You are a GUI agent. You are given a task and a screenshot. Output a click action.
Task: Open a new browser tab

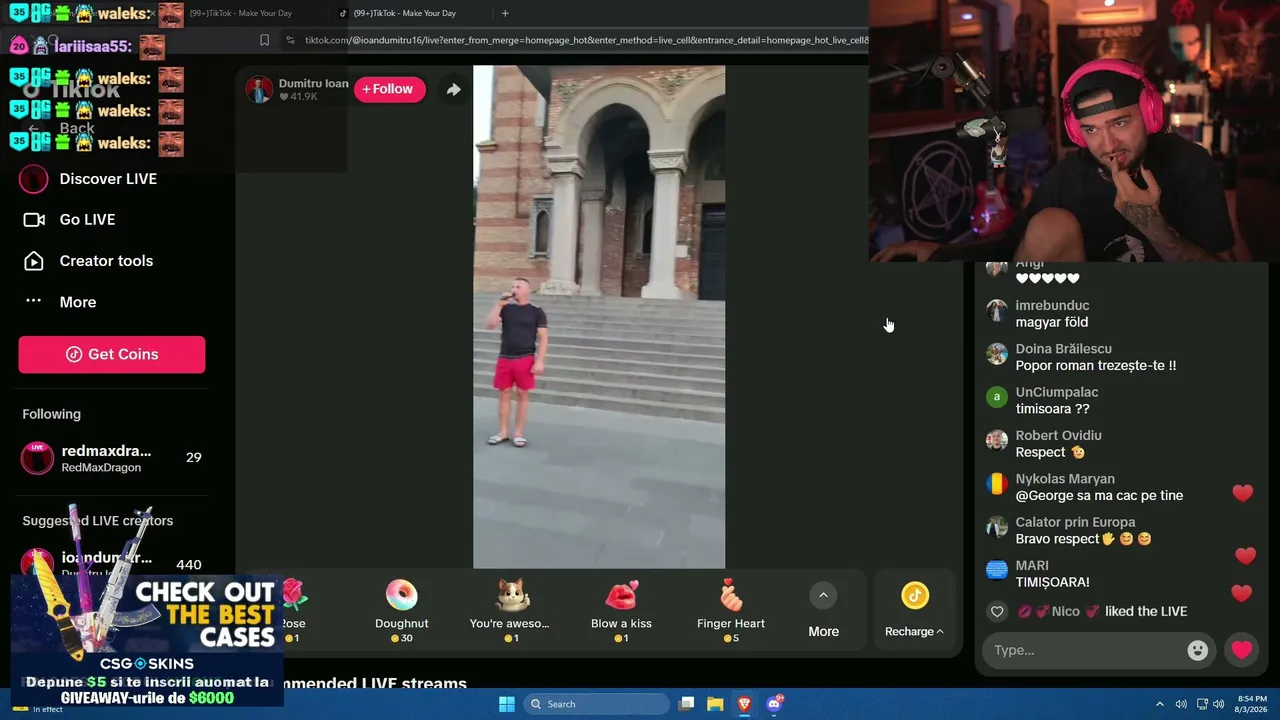(x=505, y=13)
